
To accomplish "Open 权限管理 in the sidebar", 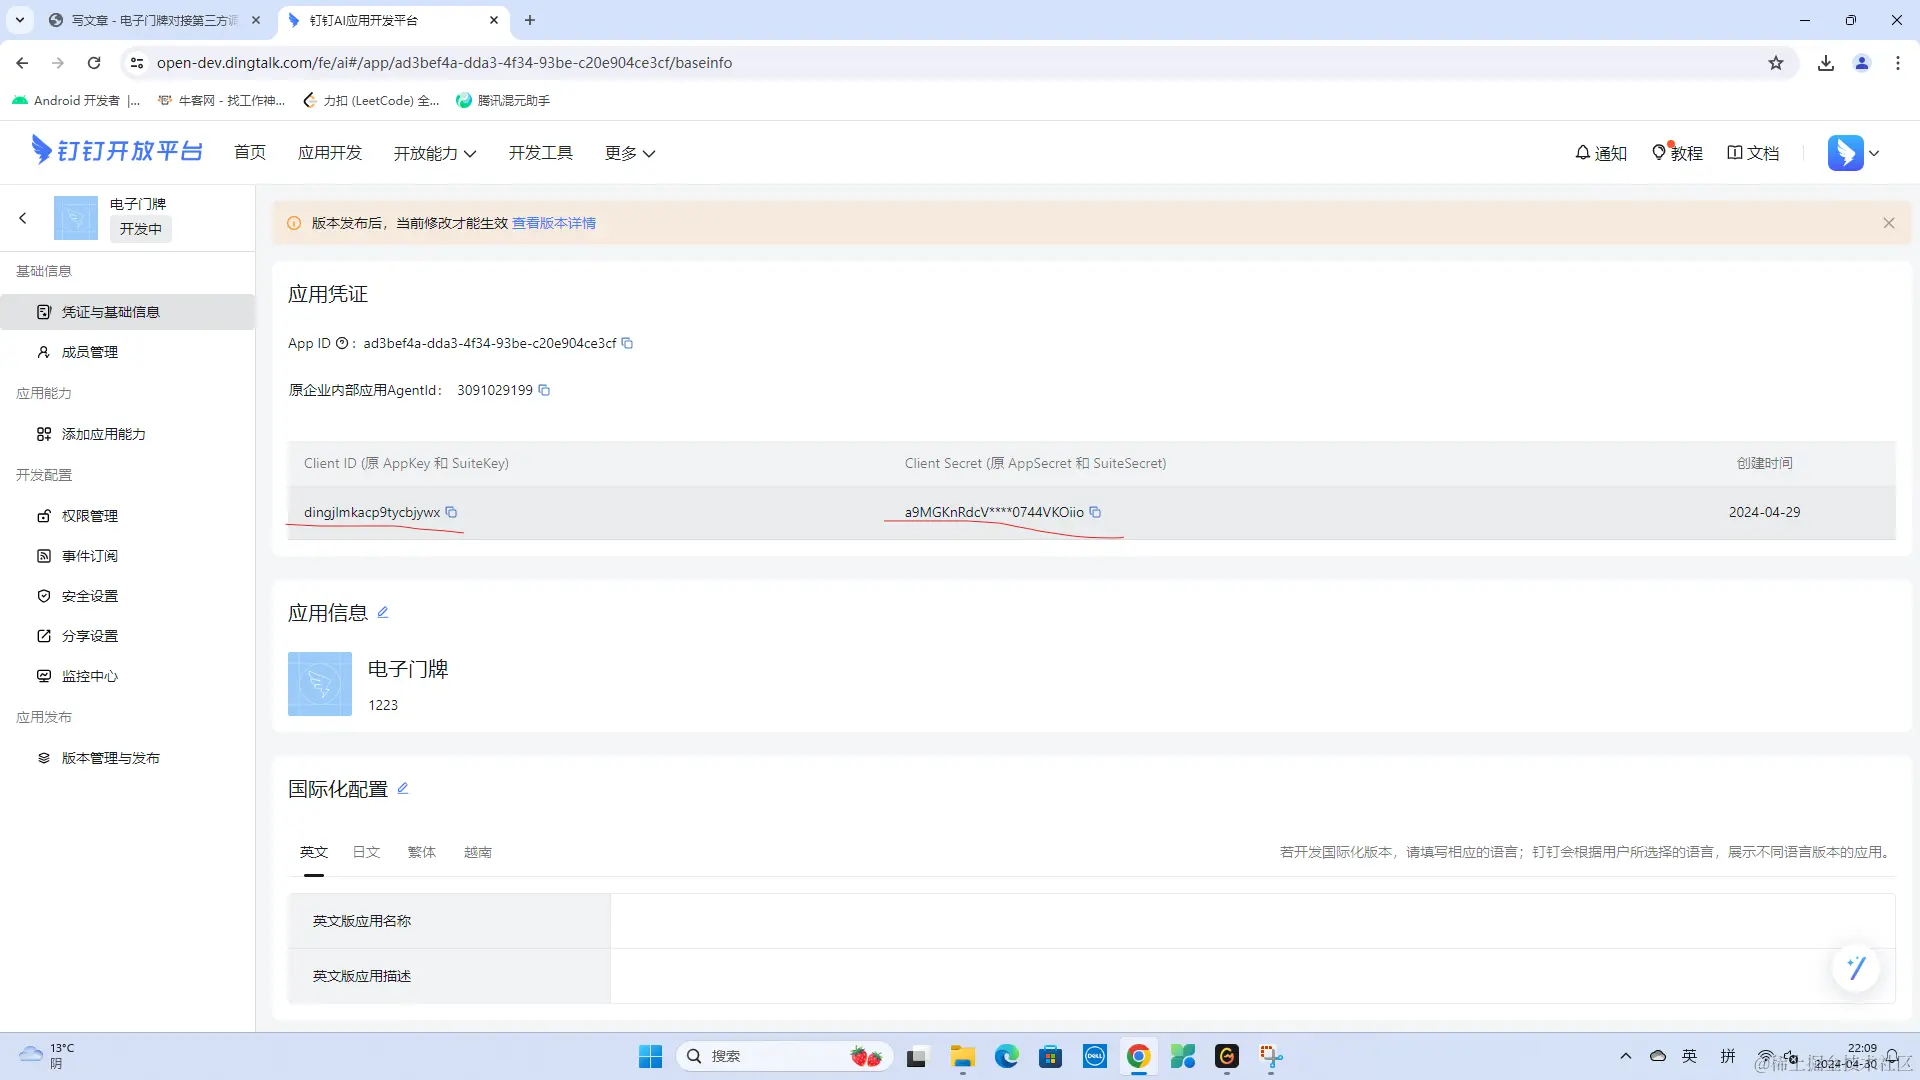I will point(89,516).
